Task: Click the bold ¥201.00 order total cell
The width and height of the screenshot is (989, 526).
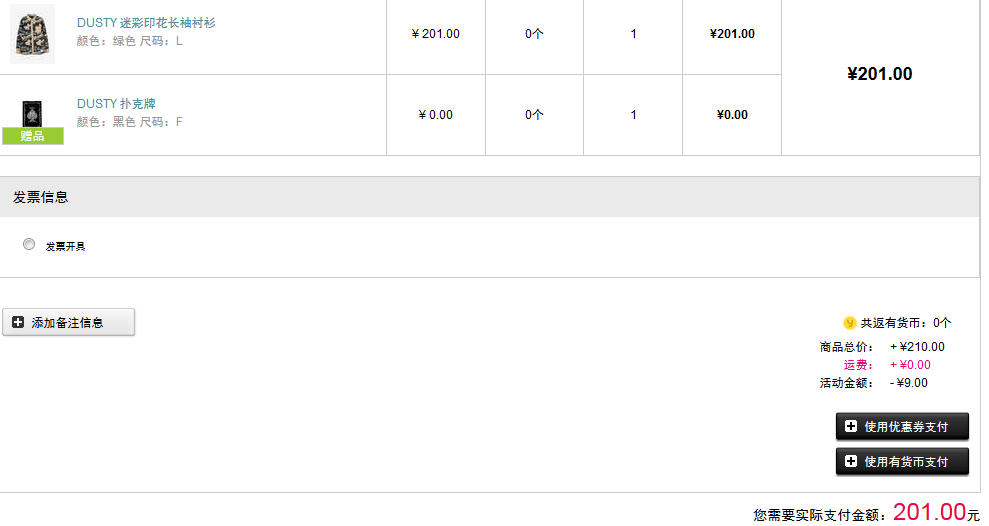Action: click(x=880, y=74)
